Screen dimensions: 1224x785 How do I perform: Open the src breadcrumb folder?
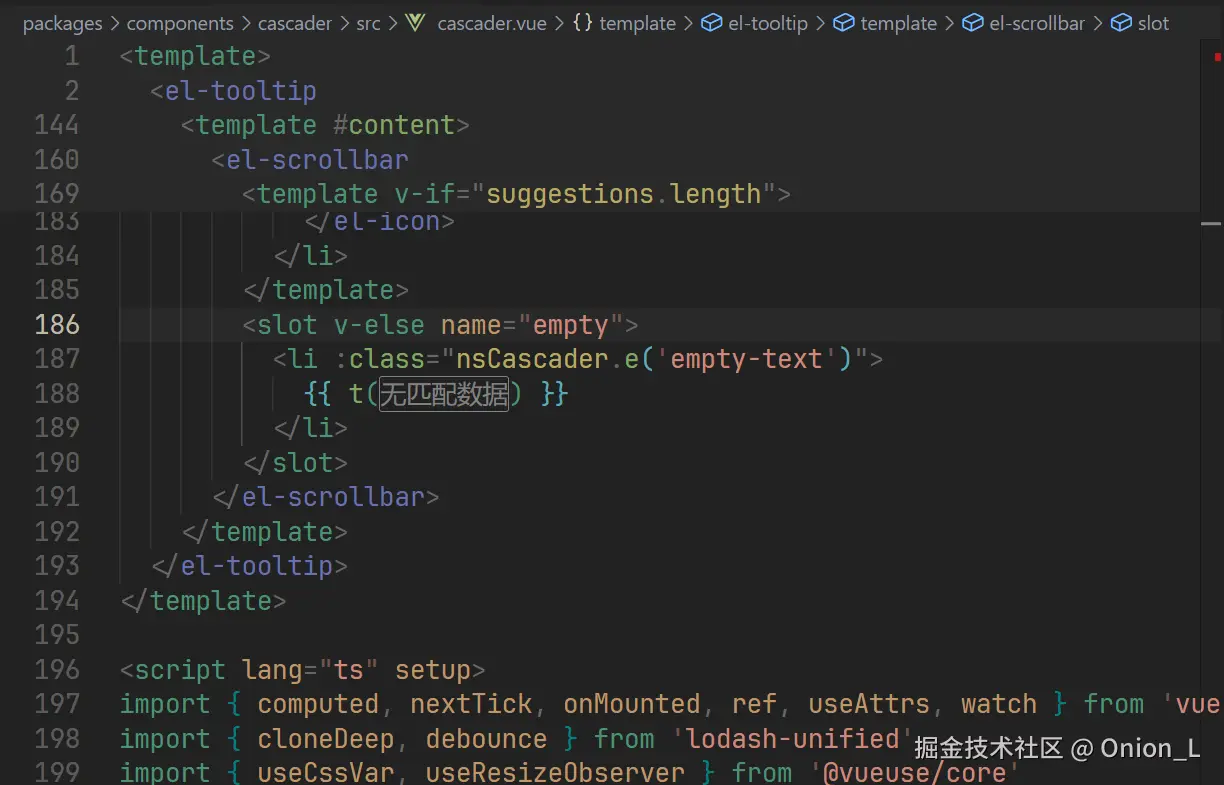tap(368, 23)
